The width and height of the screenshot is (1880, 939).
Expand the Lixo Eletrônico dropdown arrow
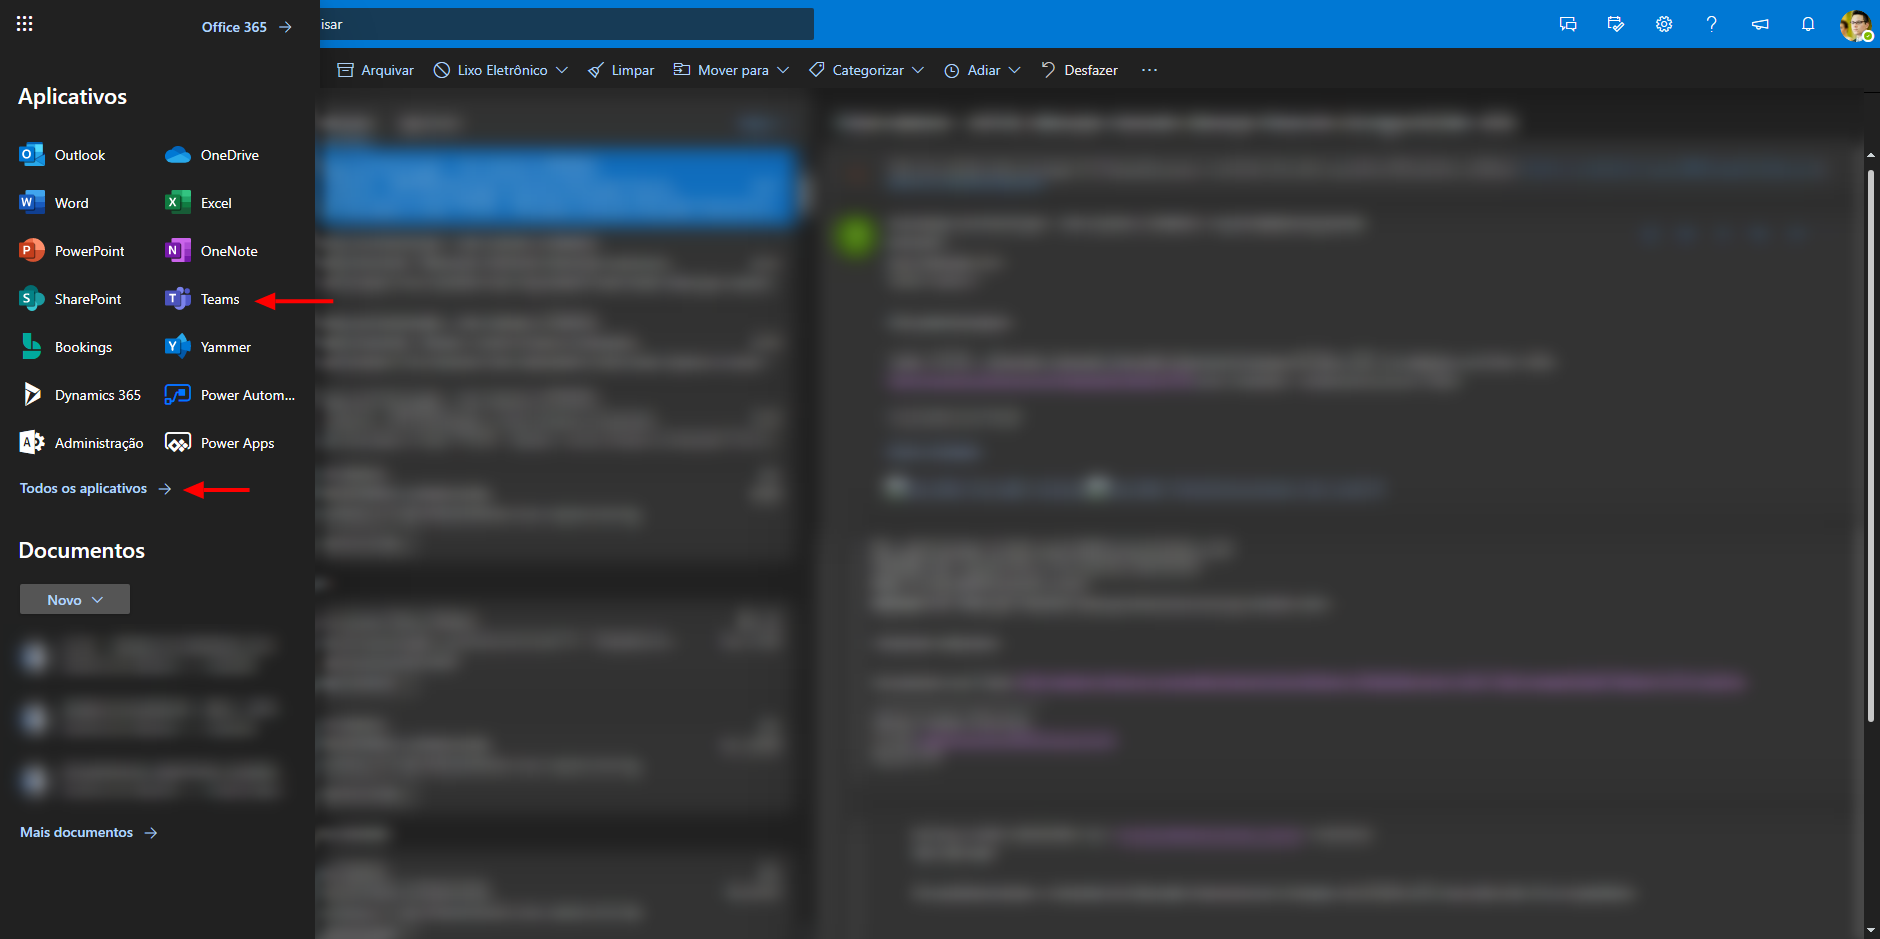562,70
